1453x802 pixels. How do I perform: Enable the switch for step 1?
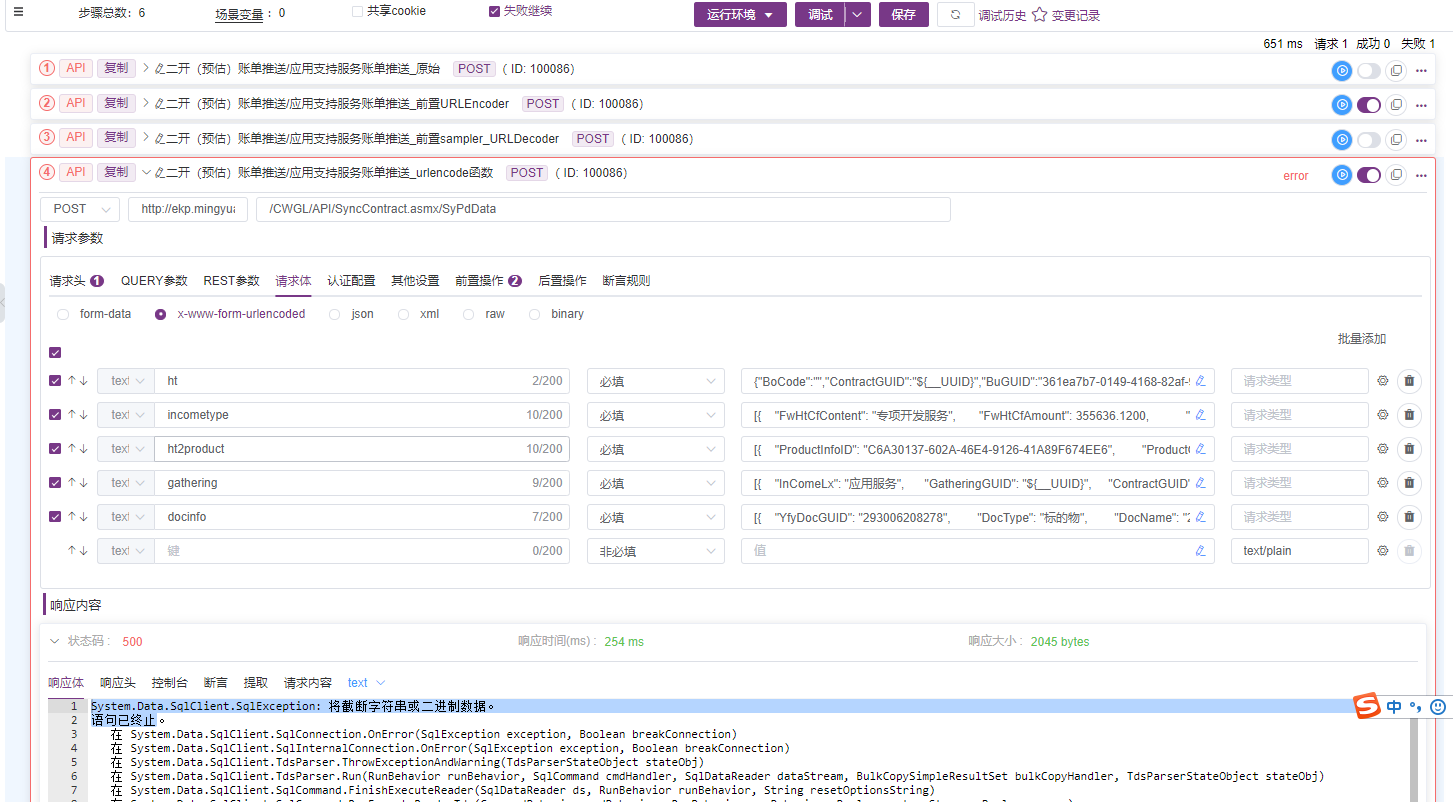click(x=1369, y=70)
